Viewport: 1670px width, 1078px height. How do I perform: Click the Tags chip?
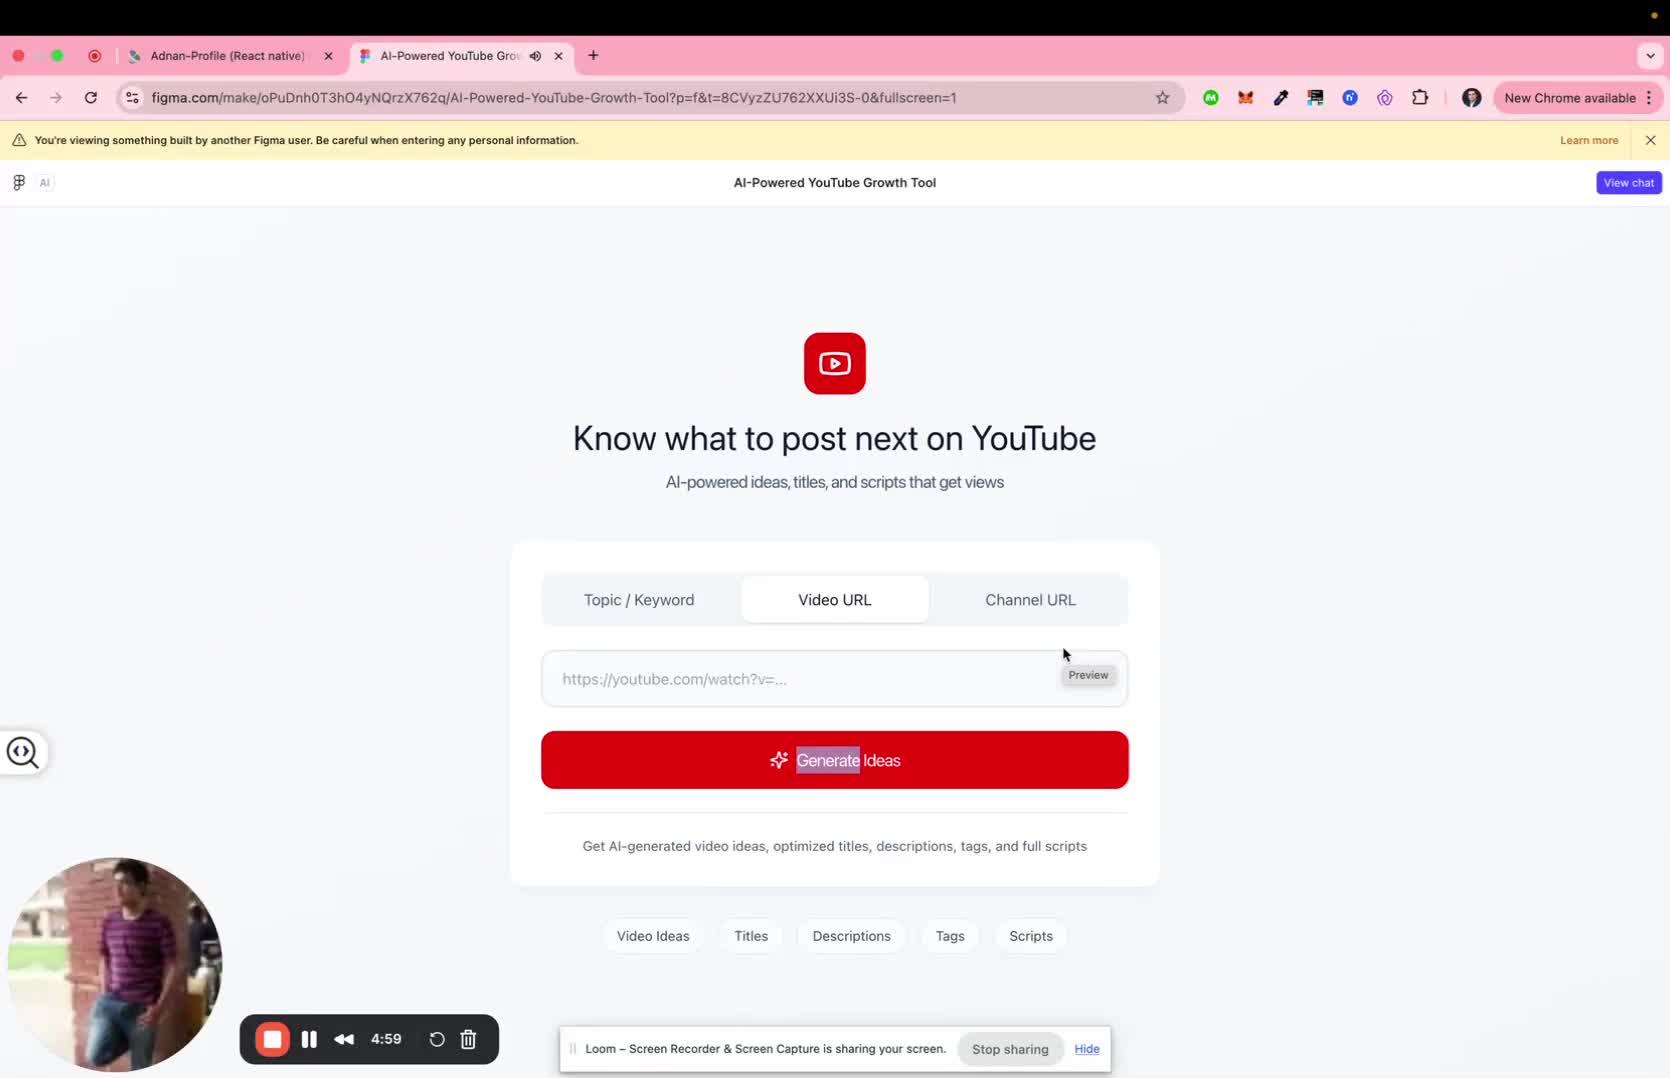click(950, 936)
